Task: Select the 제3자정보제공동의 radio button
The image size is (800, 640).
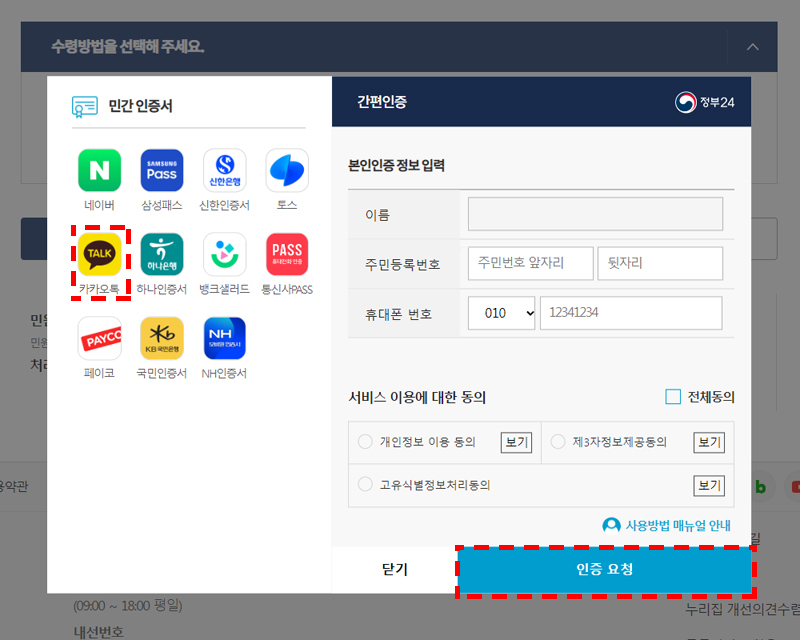Action: tap(558, 441)
